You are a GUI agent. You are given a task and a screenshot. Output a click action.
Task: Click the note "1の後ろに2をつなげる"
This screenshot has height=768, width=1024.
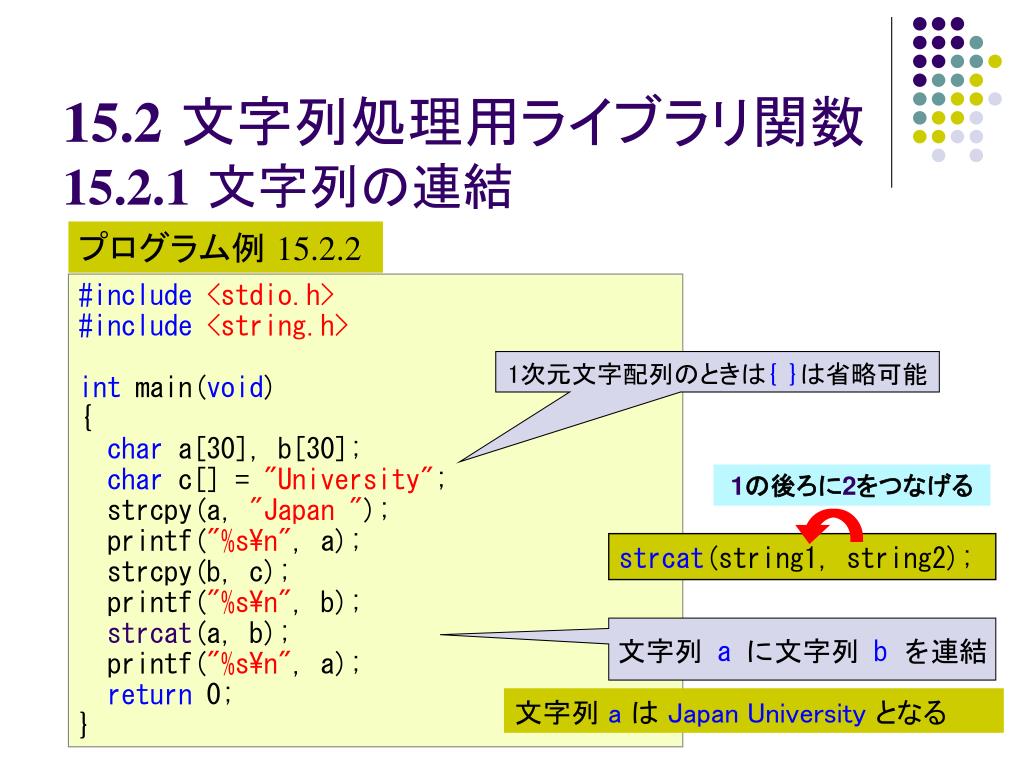click(852, 485)
